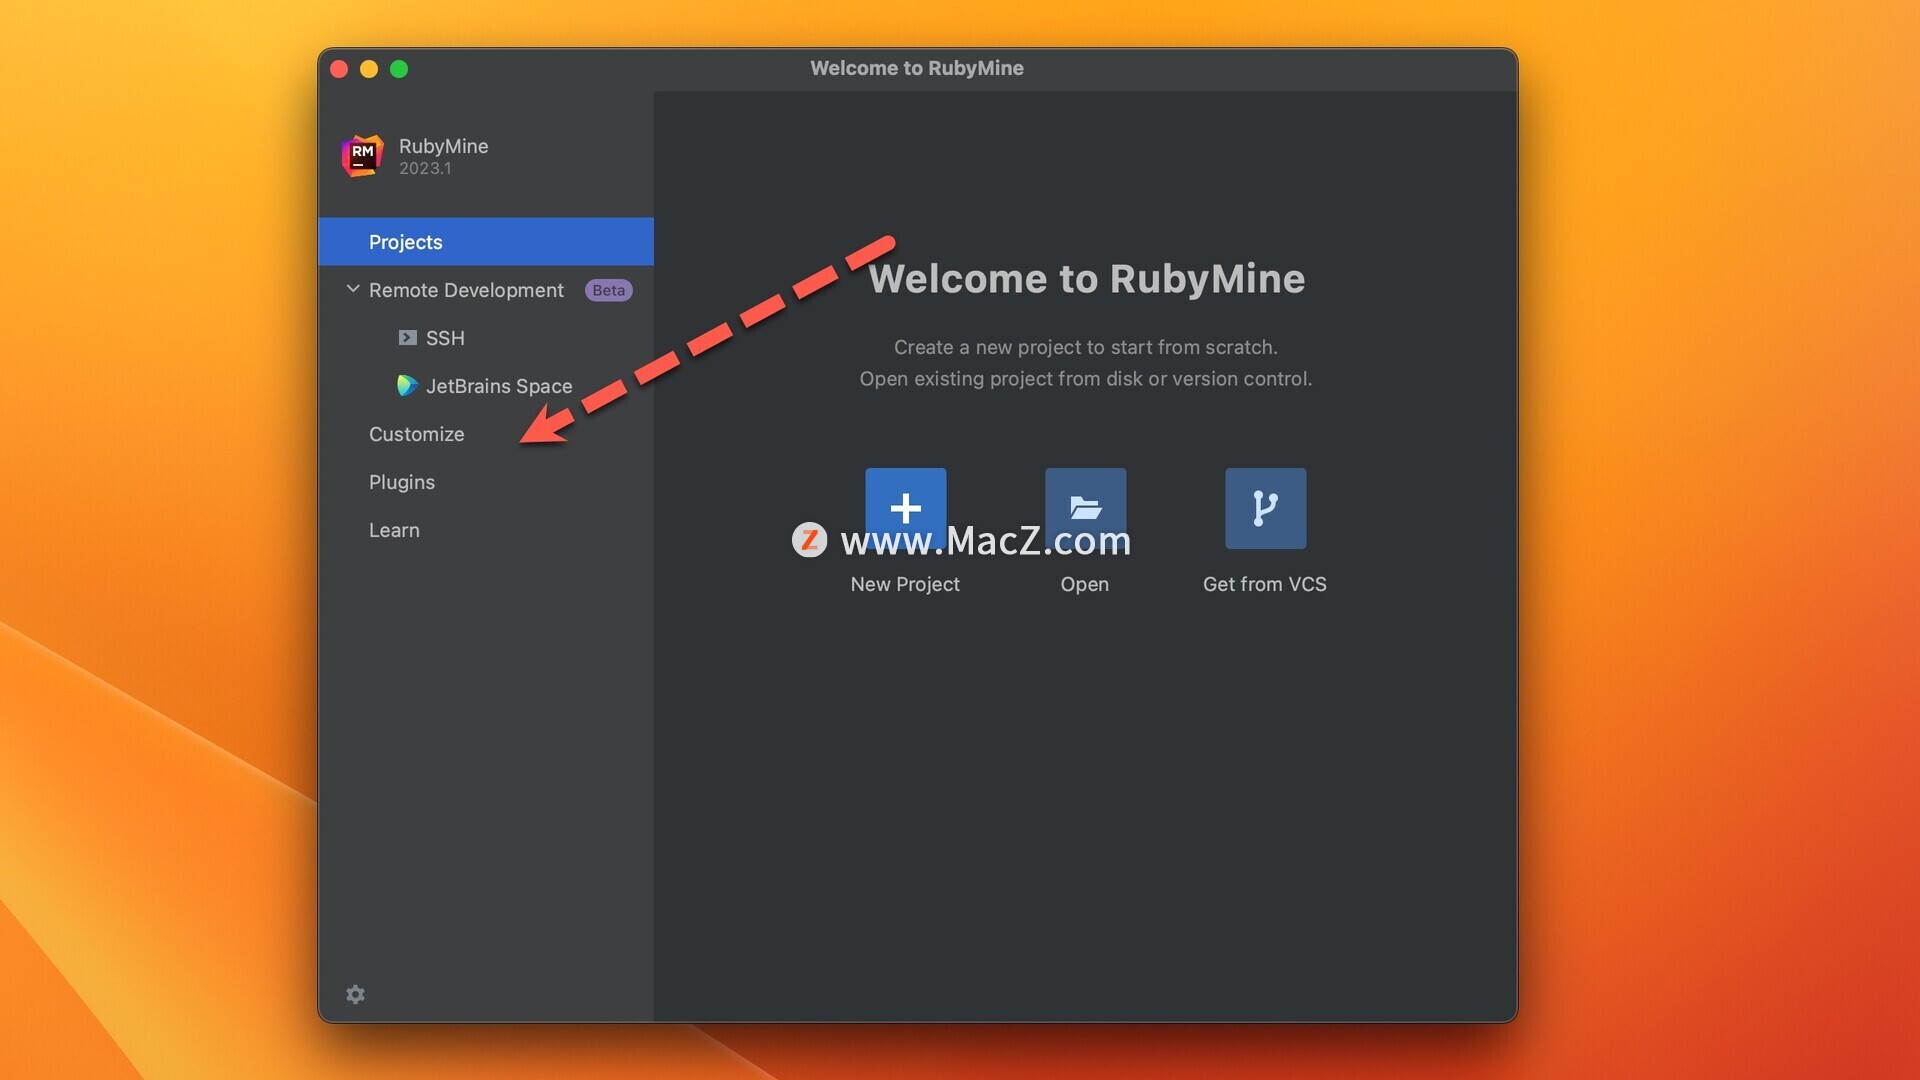The image size is (1920, 1080).
Task: Click the New Project plus icon
Action: click(905, 508)
